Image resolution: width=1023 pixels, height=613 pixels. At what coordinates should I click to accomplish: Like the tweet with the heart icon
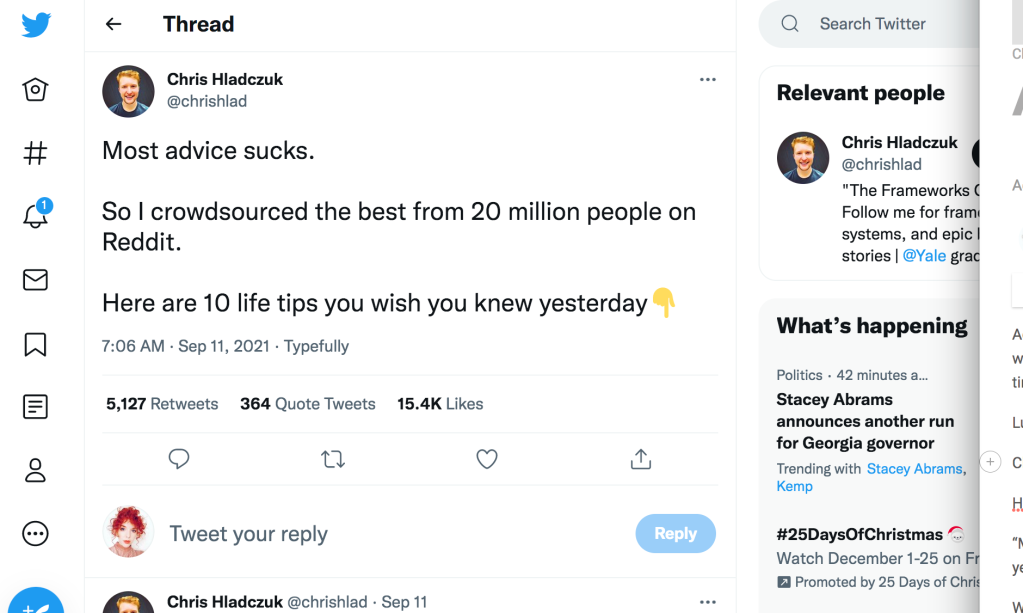(x=487, y=458)
